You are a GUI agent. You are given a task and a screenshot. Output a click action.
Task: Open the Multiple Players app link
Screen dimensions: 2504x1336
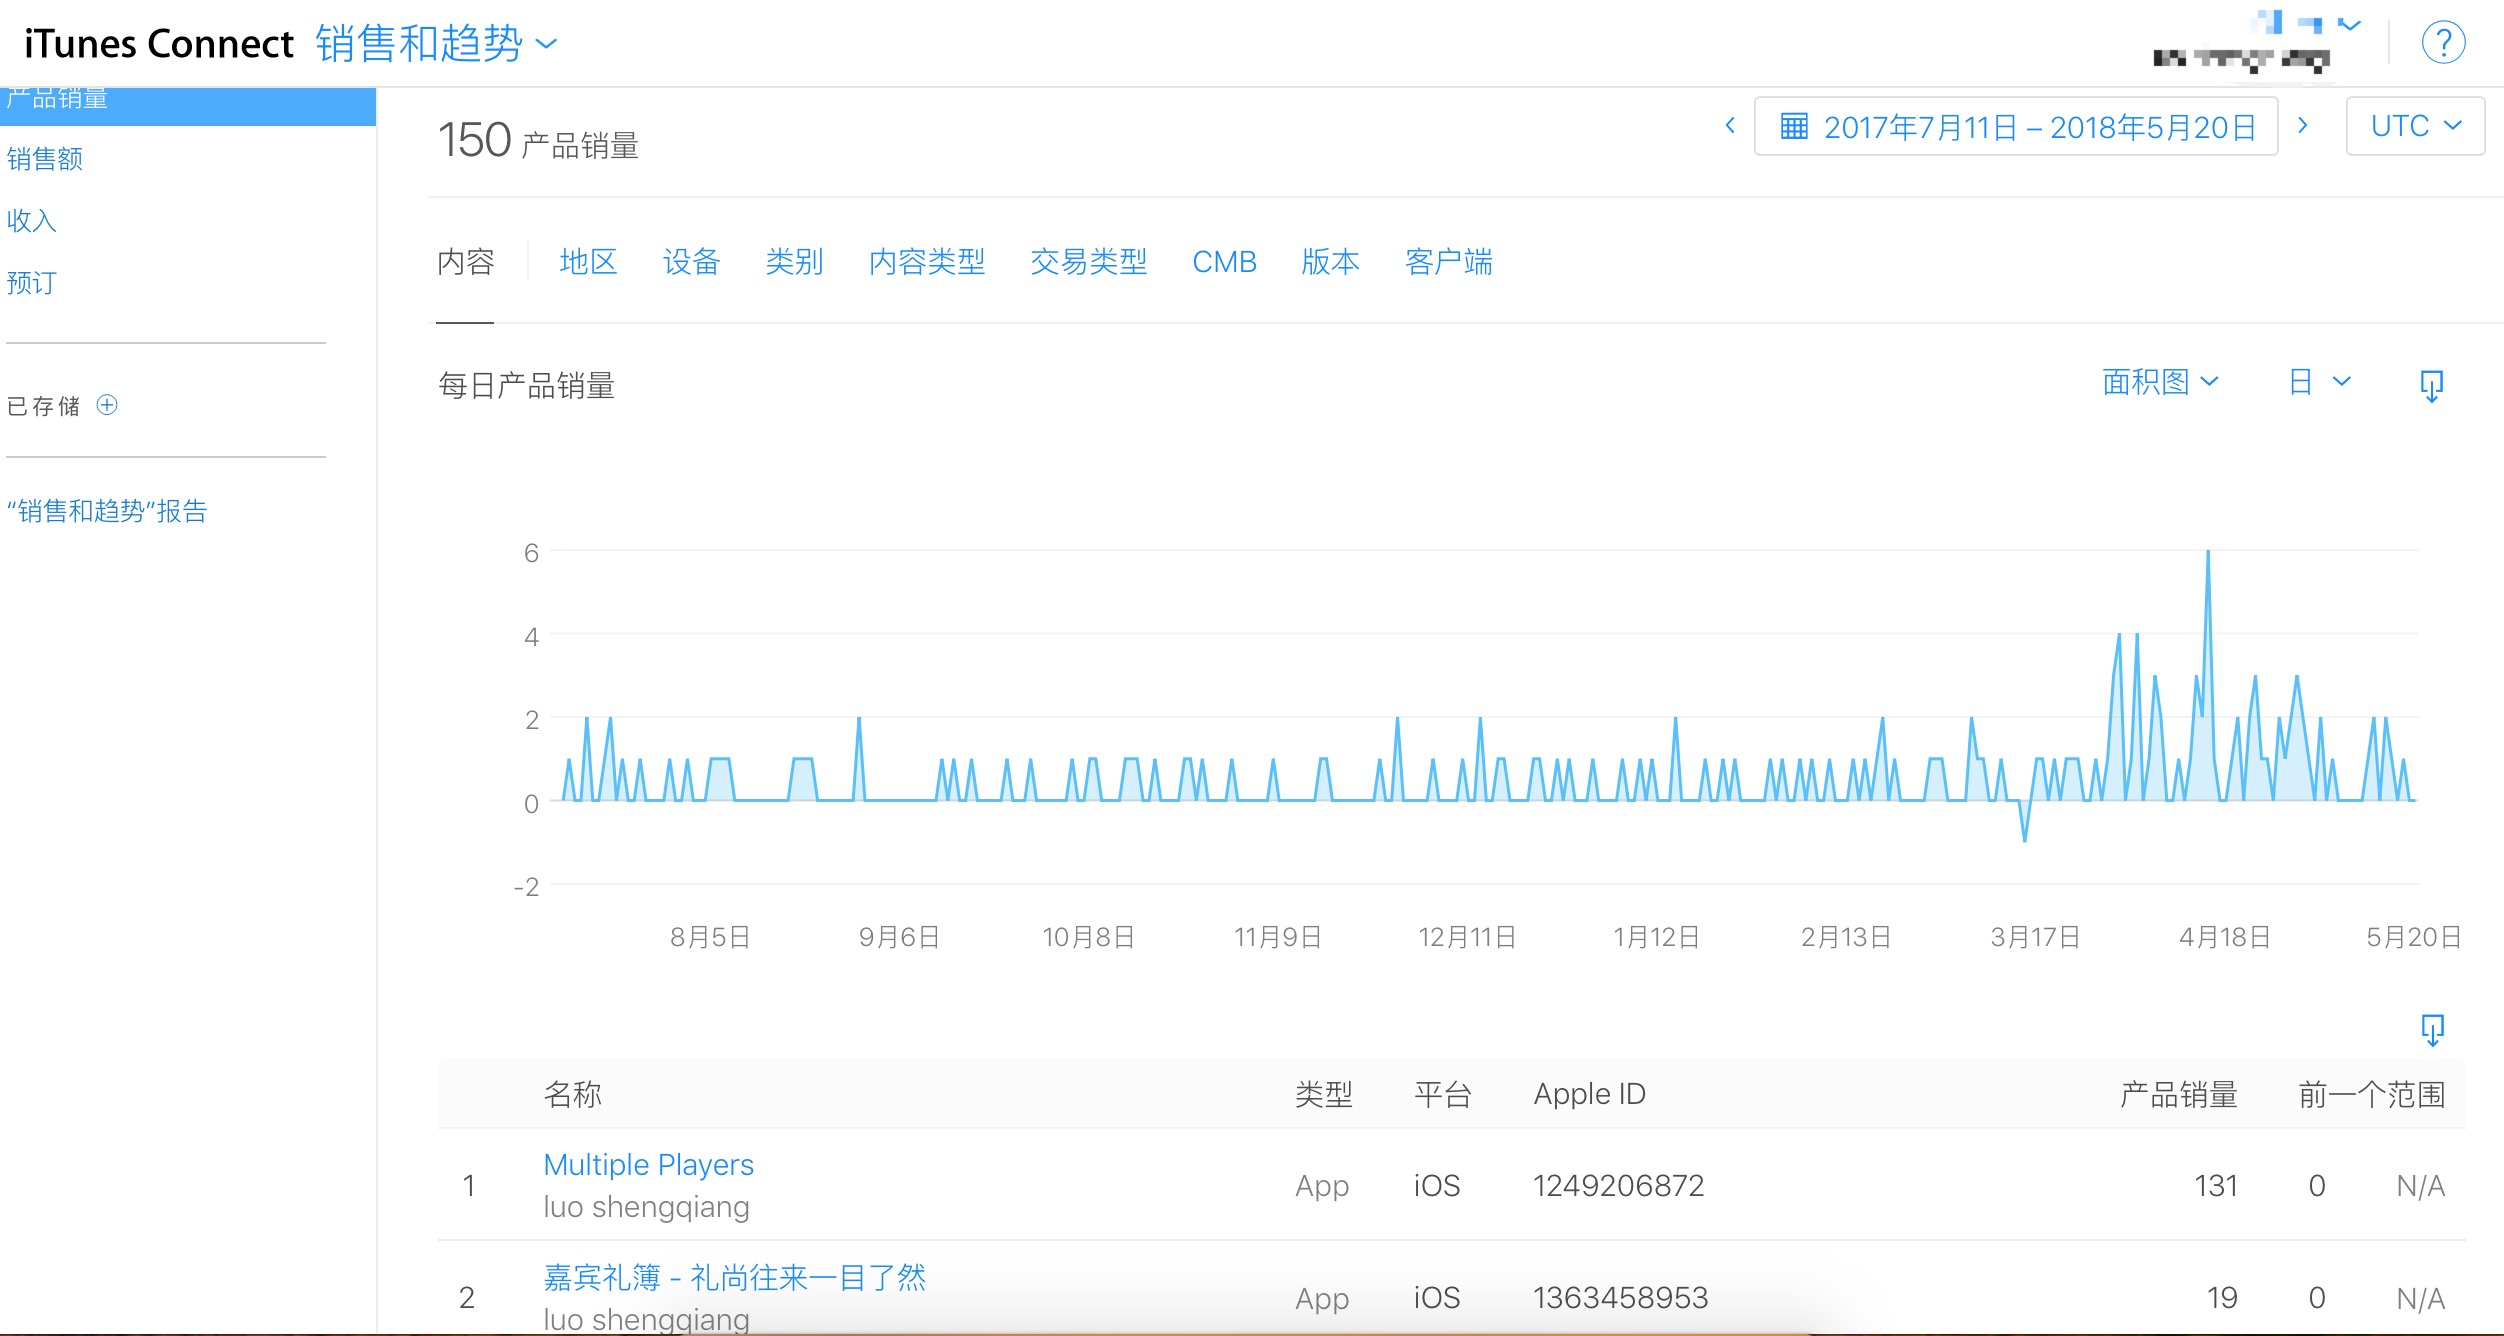[x=648, y=1164]
